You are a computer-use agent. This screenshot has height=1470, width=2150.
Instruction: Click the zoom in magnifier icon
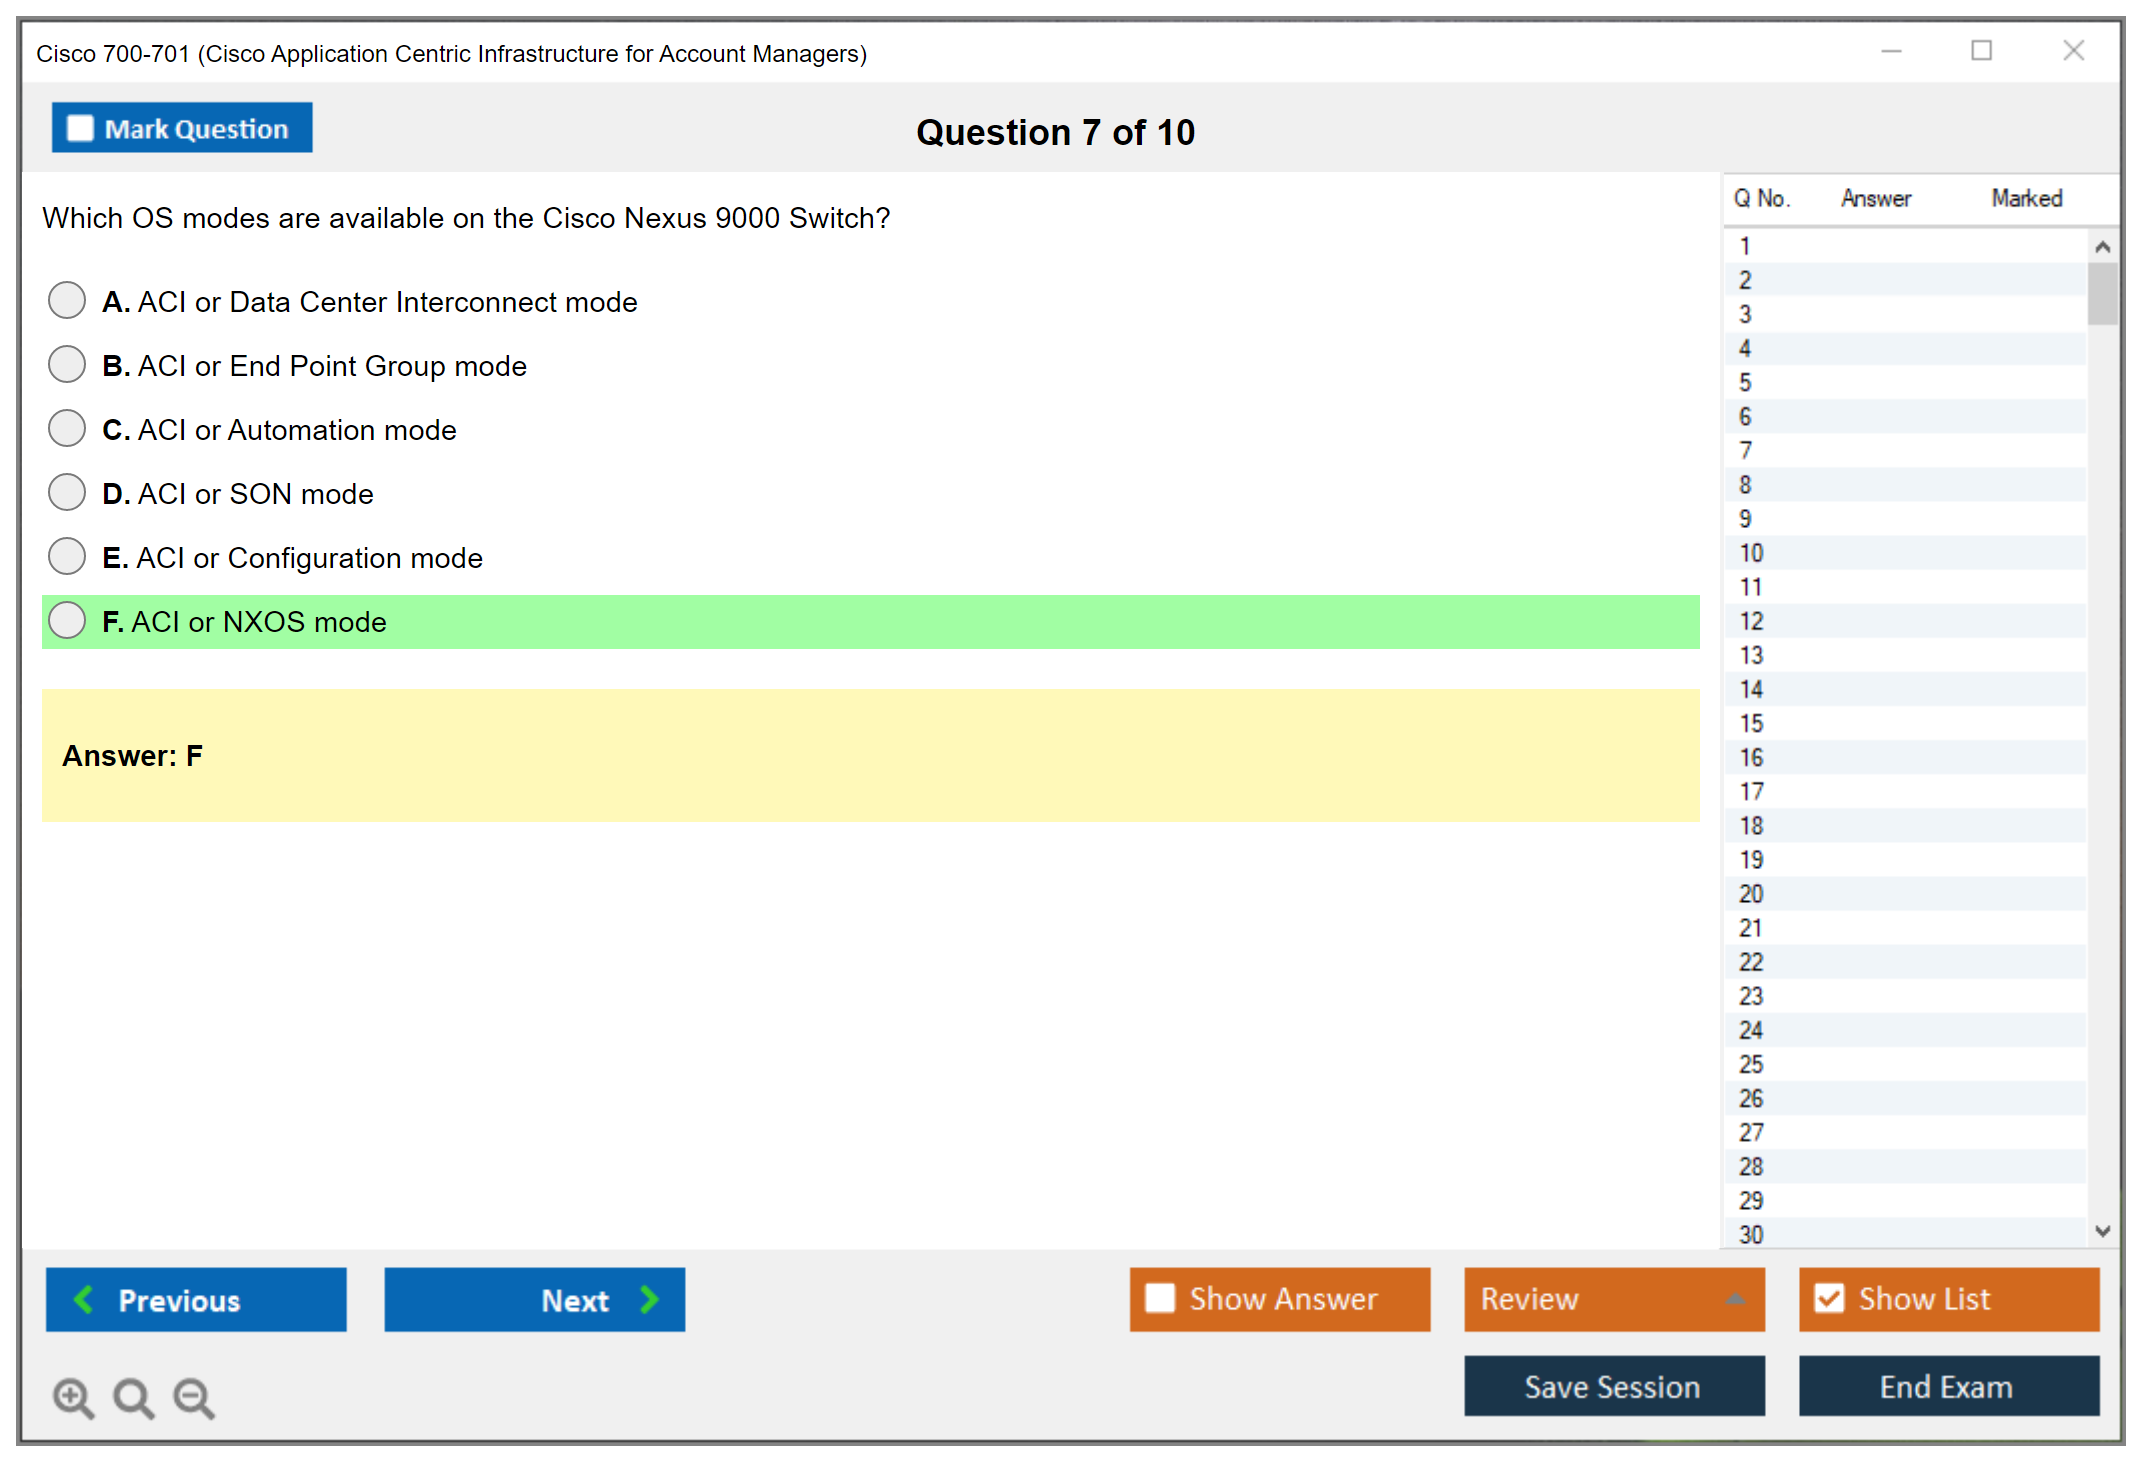[x=73, y=1397]
